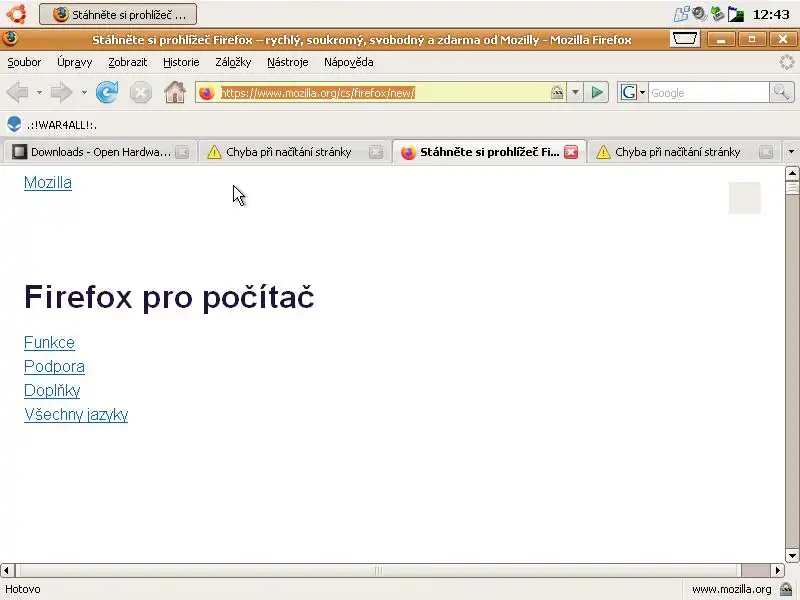Click the horizontal scrollbar thumb

(378, 570)
